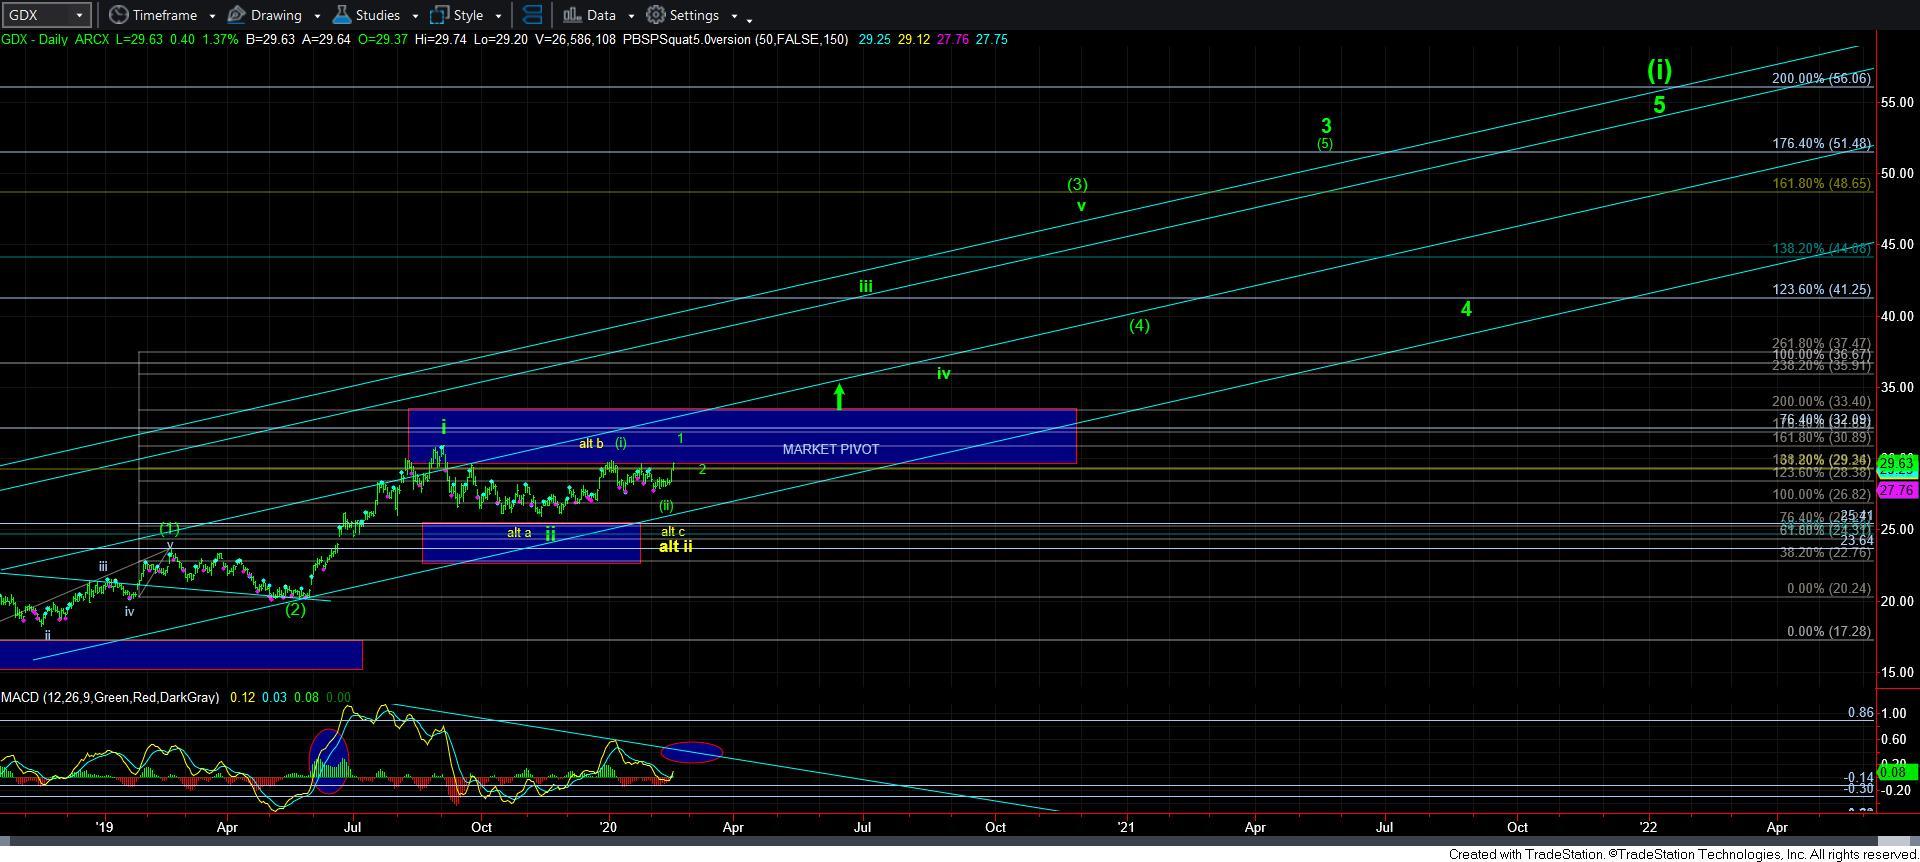The width and height of the screenshot is (1920, 862).
Task: Click the MARKET PIVOT box label
Action: [x=830, y=449]
